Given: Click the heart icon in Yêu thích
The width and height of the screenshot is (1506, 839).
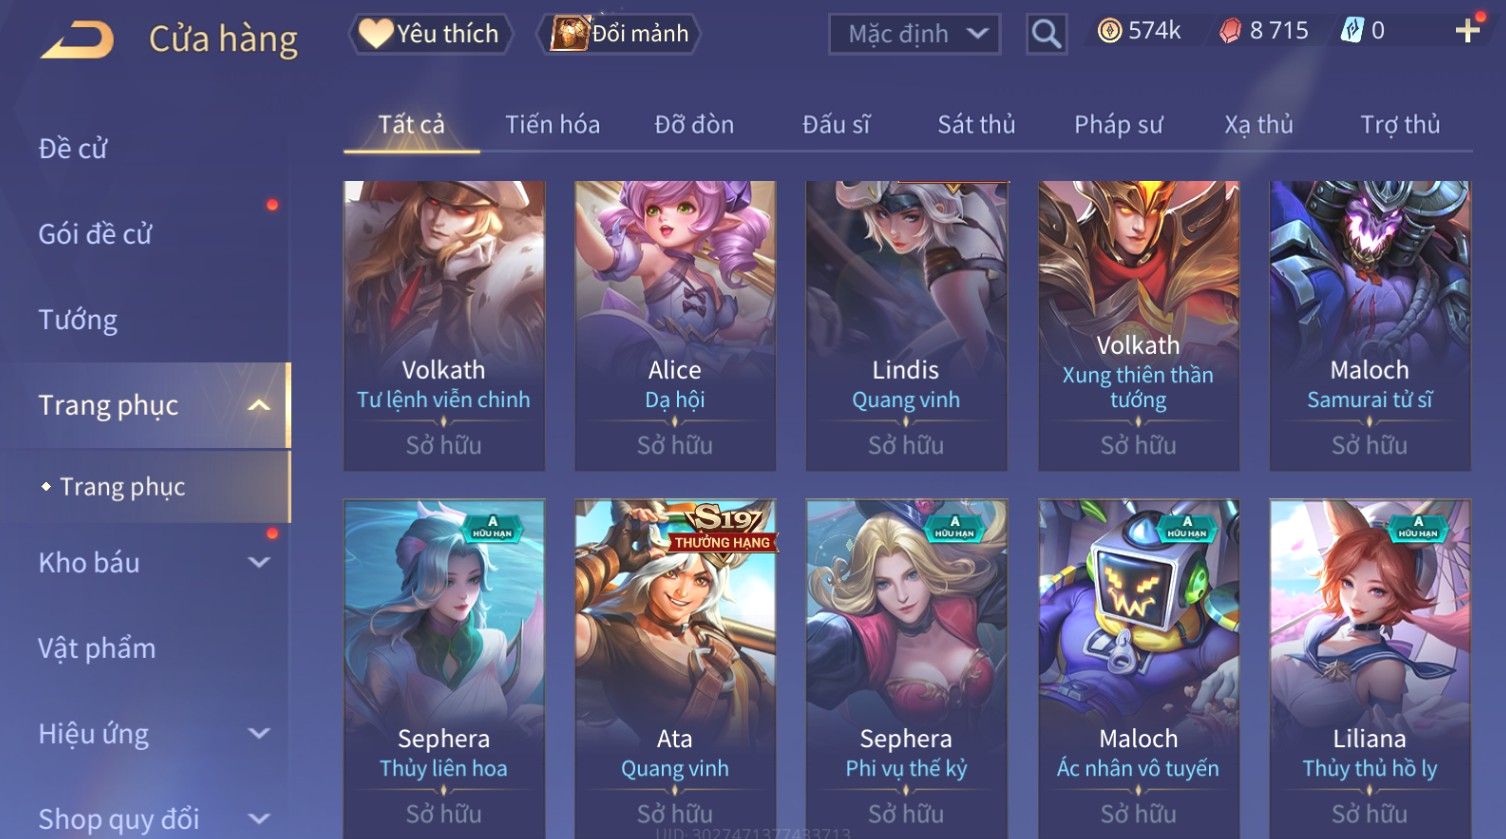Looking at the screenshot, I should click(376, 34).
